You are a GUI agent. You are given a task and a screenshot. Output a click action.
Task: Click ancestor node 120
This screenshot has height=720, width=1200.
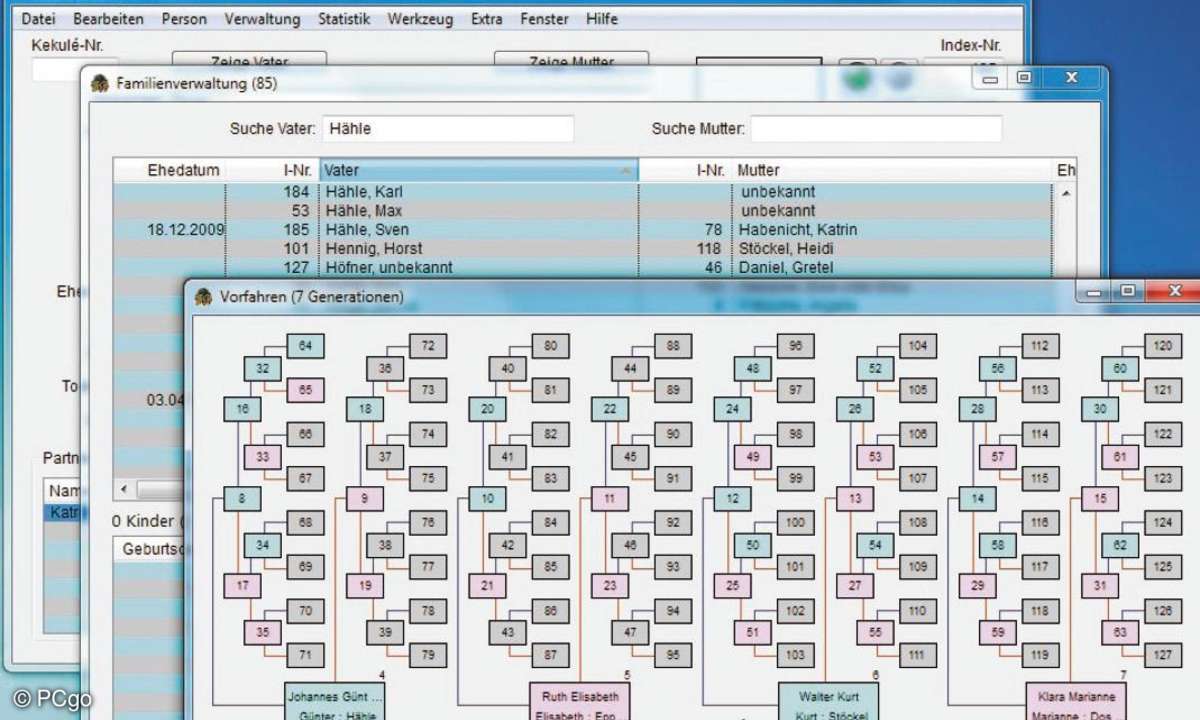click(x=1163, y=346)
